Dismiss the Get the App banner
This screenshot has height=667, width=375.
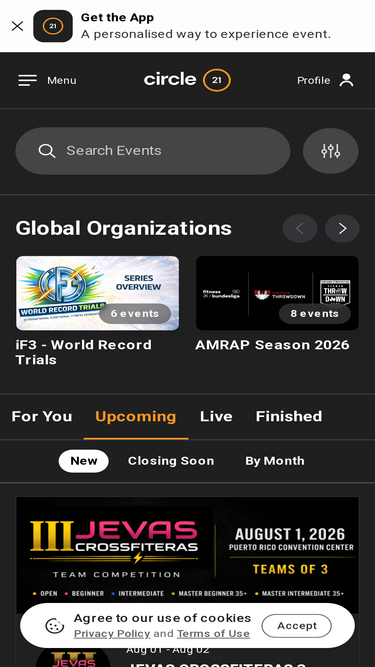(17, 26)
